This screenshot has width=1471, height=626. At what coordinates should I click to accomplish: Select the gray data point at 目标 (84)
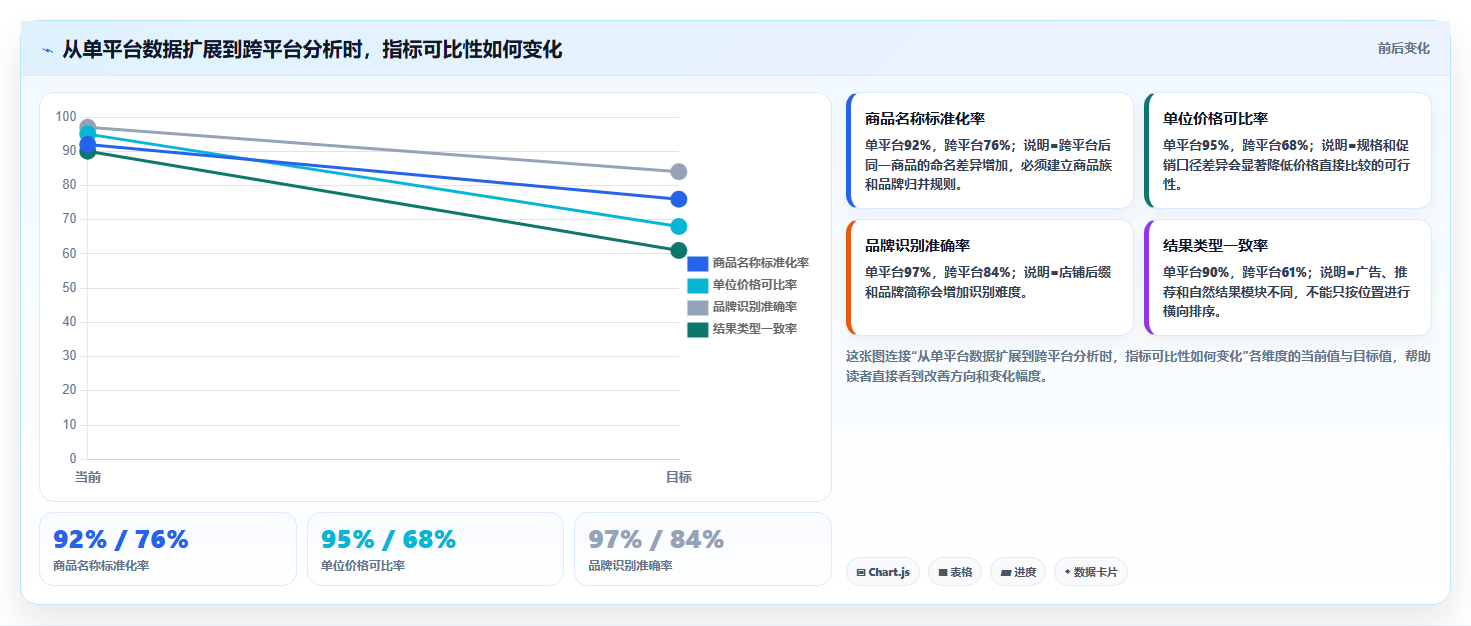[x=679, y=172]
